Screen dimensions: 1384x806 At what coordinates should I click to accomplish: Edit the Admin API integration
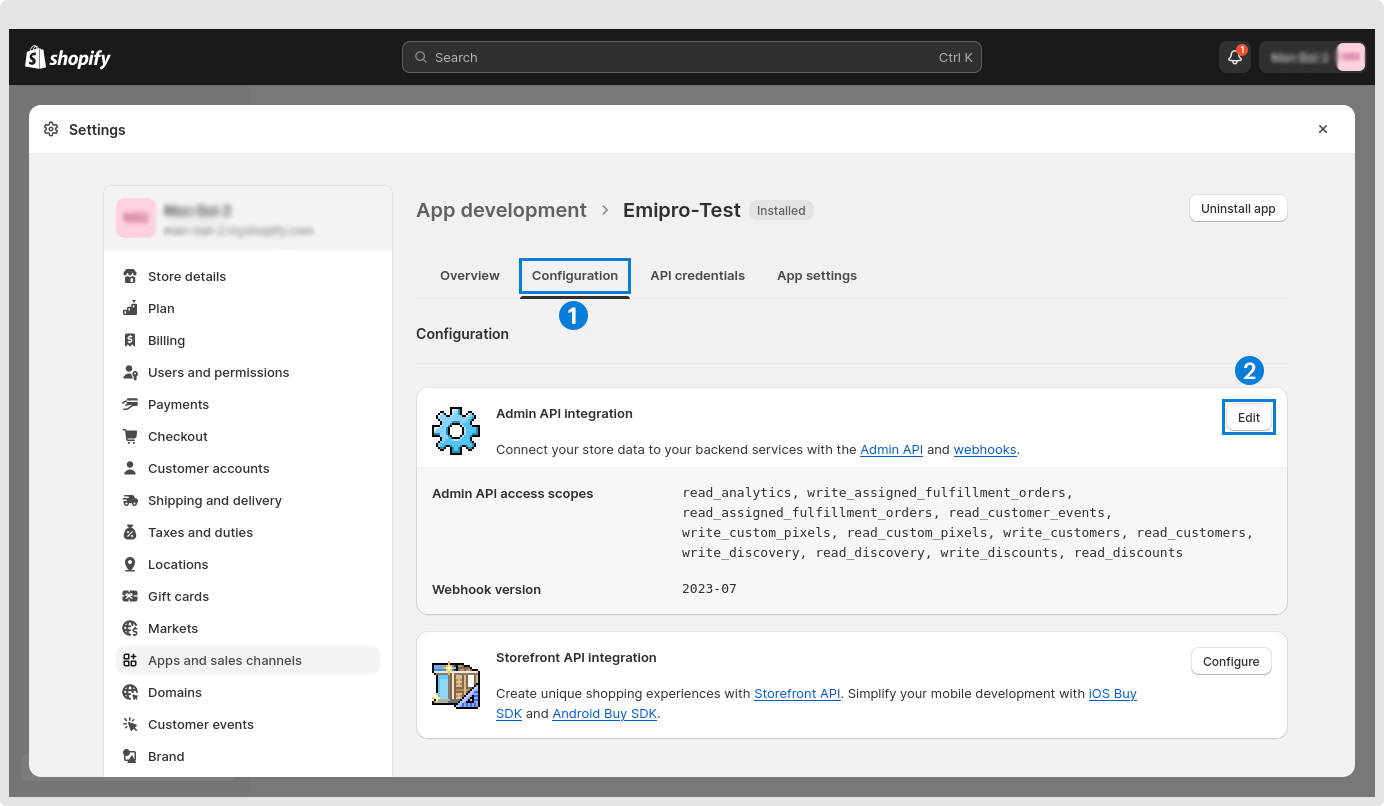(1249, 417)
